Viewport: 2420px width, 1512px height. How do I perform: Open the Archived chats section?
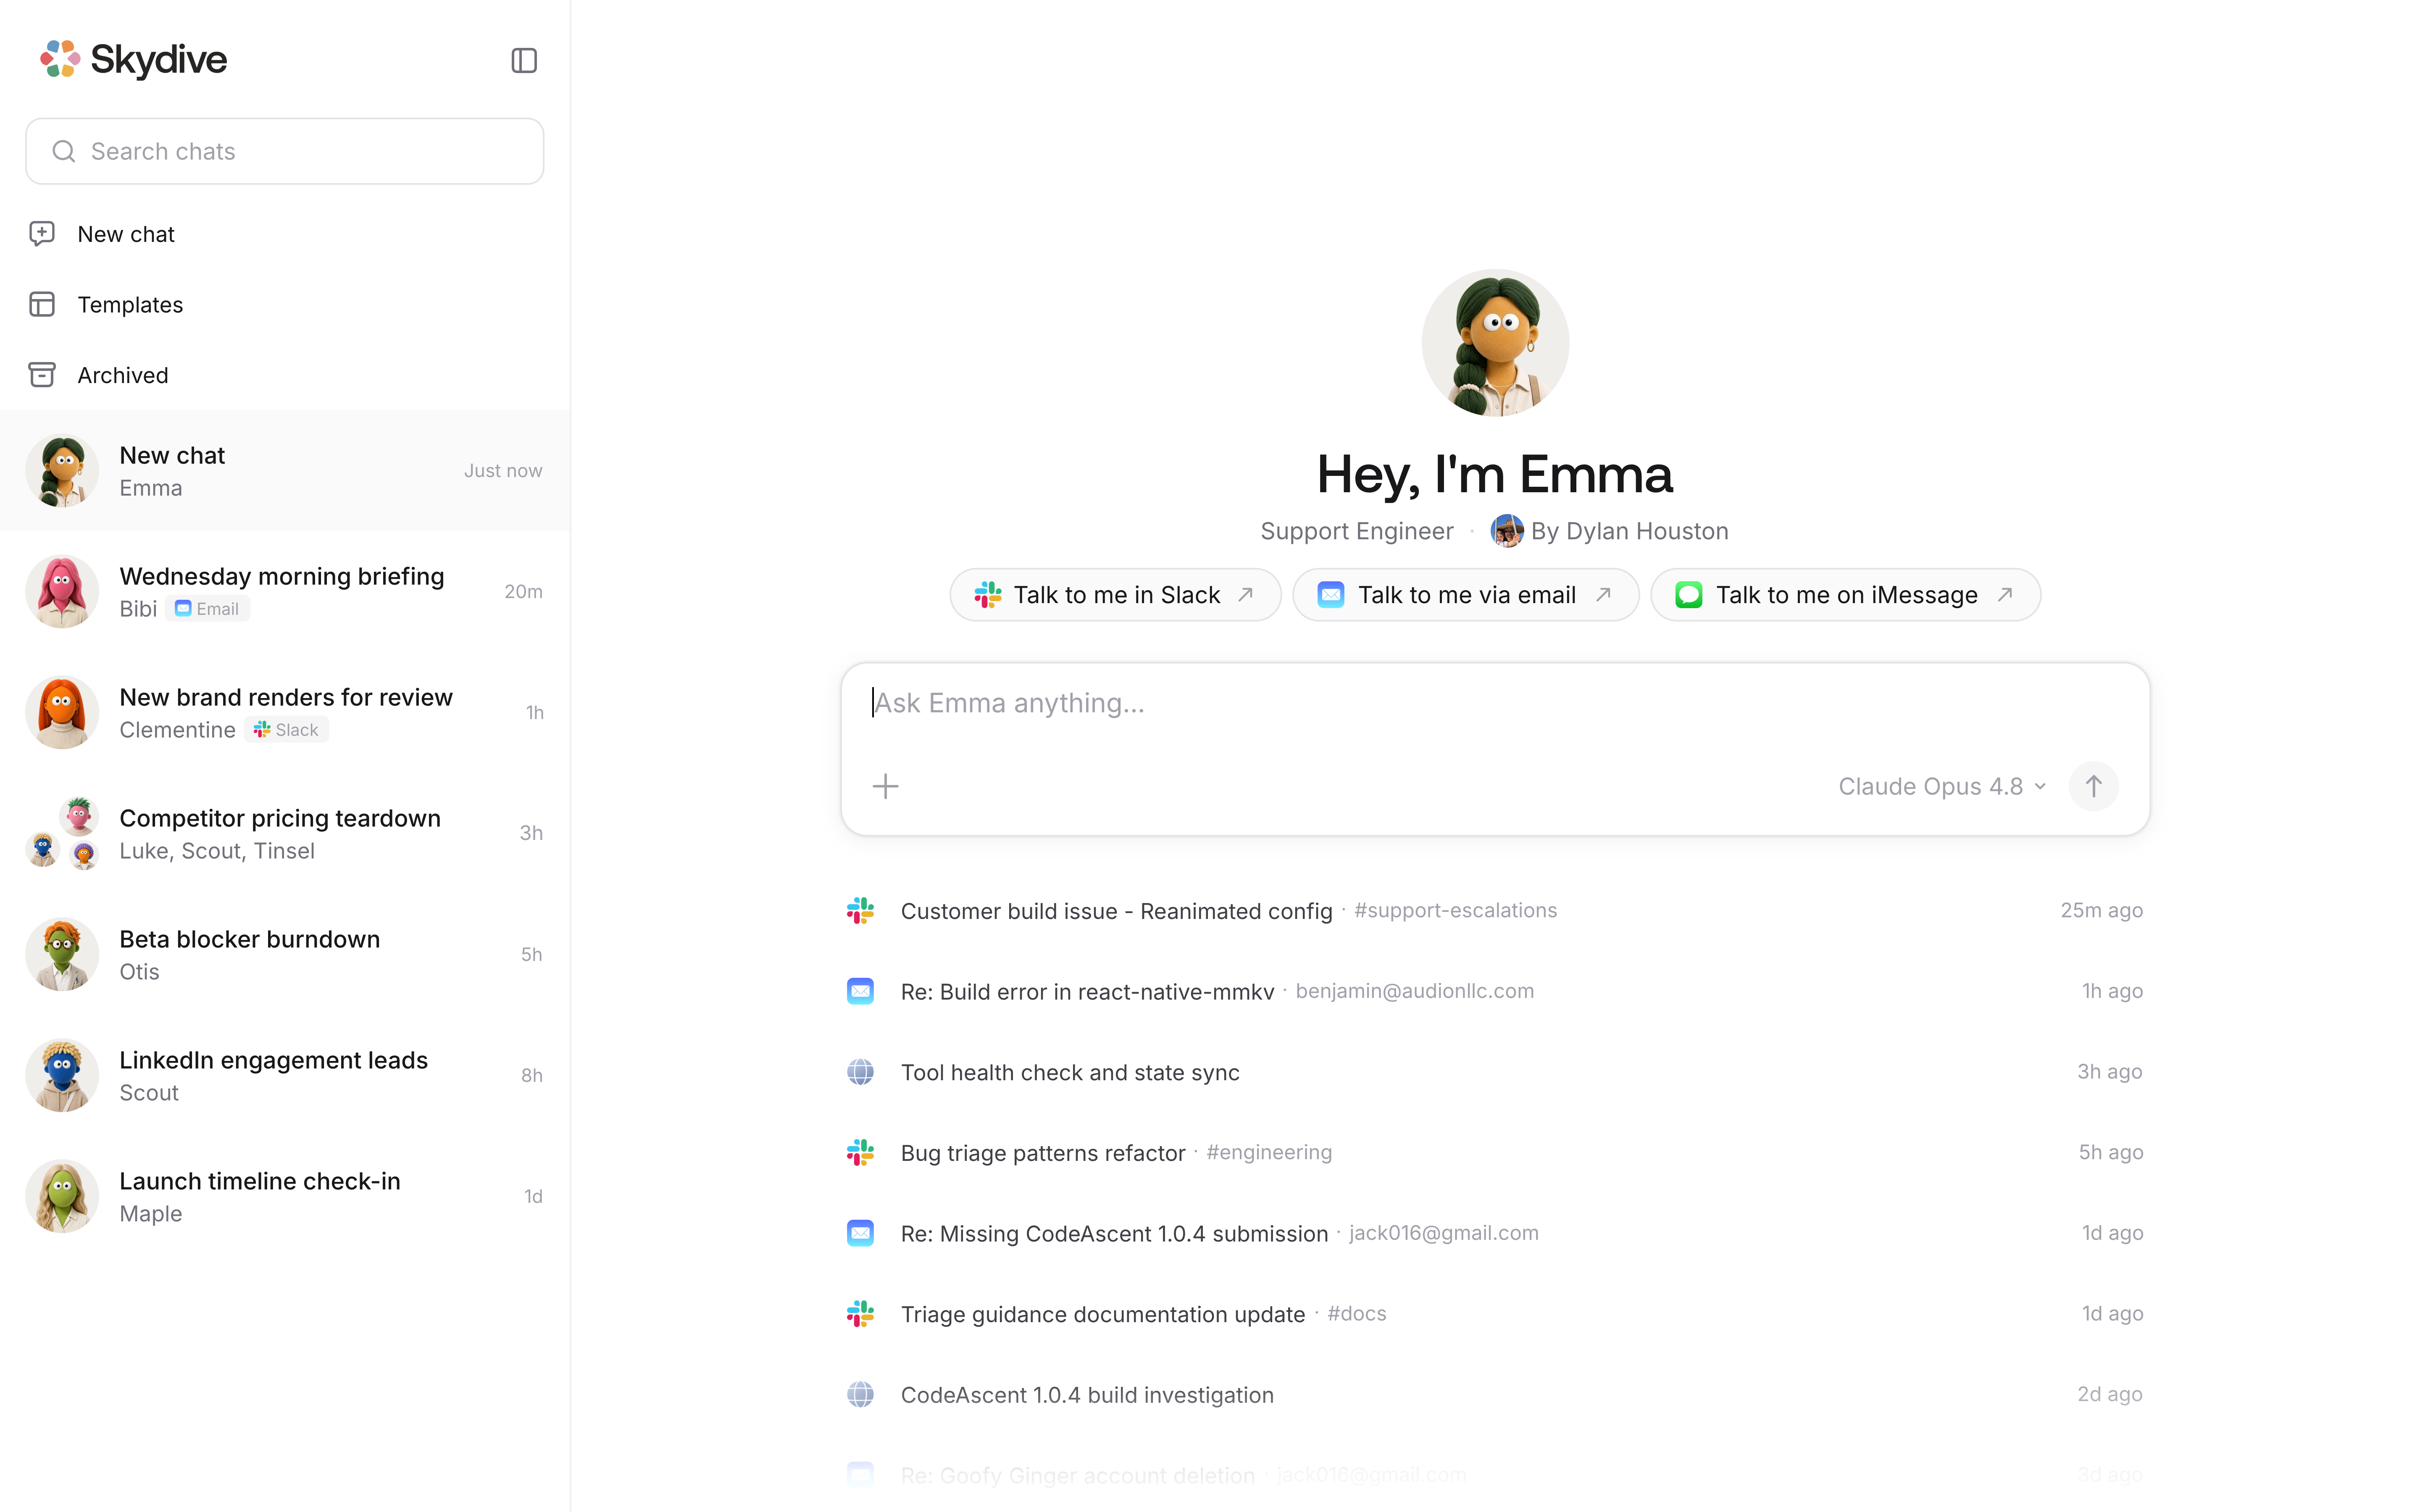(285, 375)
